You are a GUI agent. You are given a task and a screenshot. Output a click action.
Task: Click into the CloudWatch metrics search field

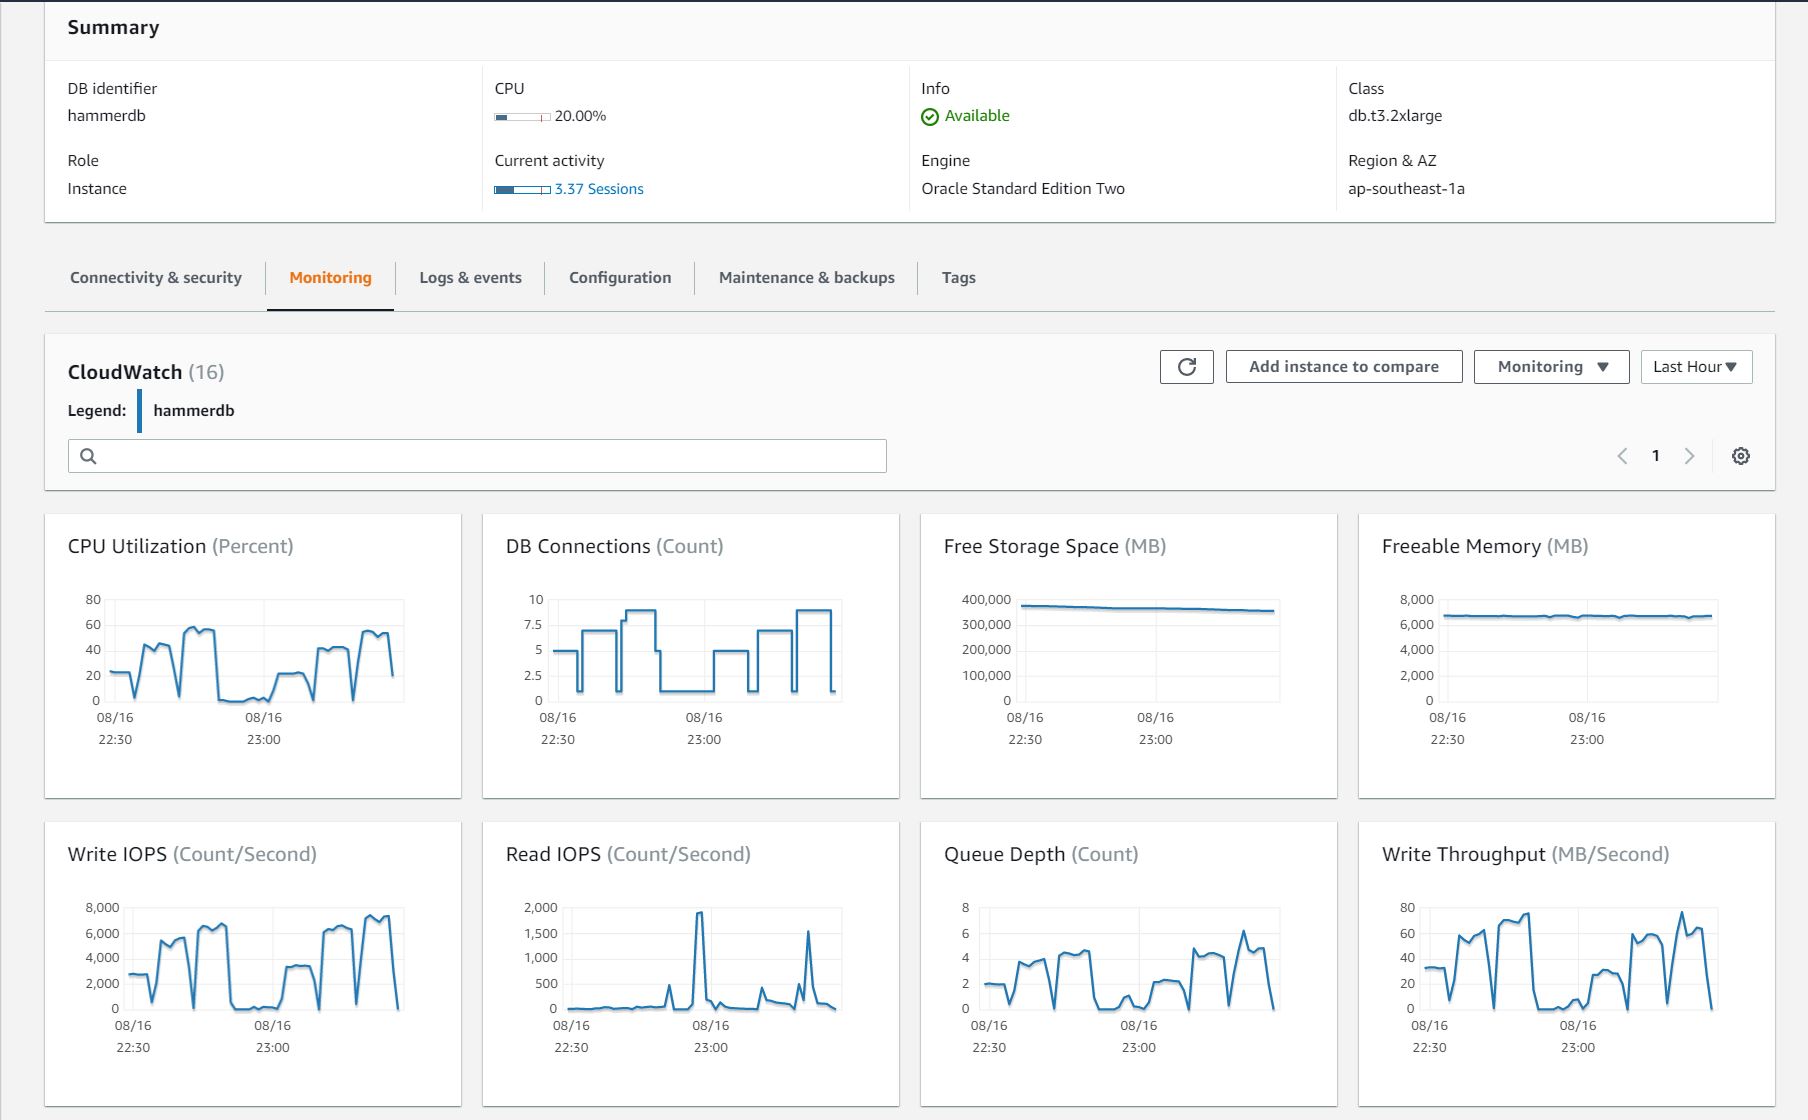click(x=490, y=456)
